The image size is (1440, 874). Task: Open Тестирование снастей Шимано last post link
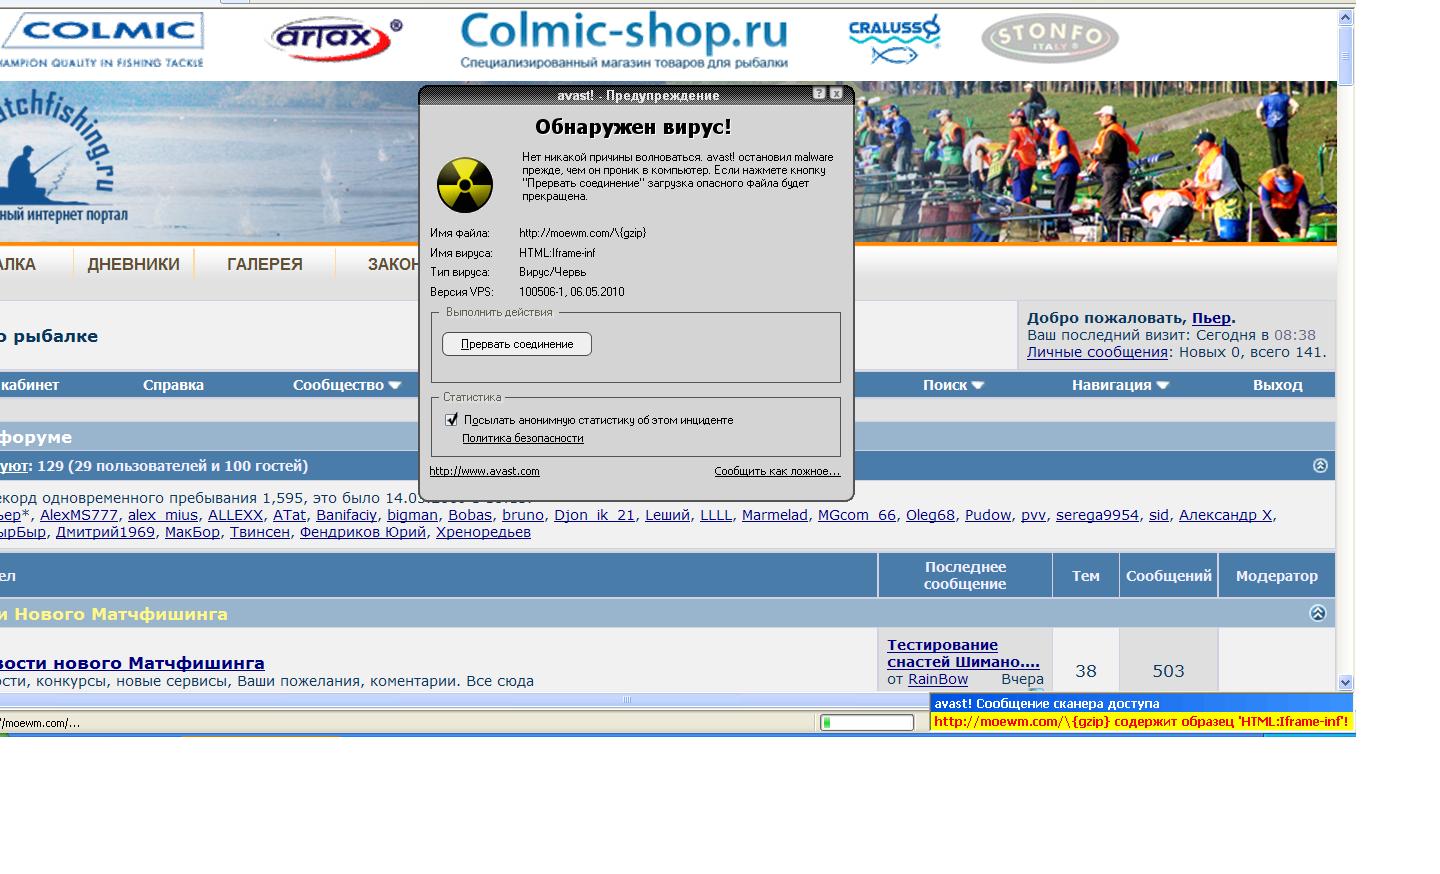click(963, 653)
